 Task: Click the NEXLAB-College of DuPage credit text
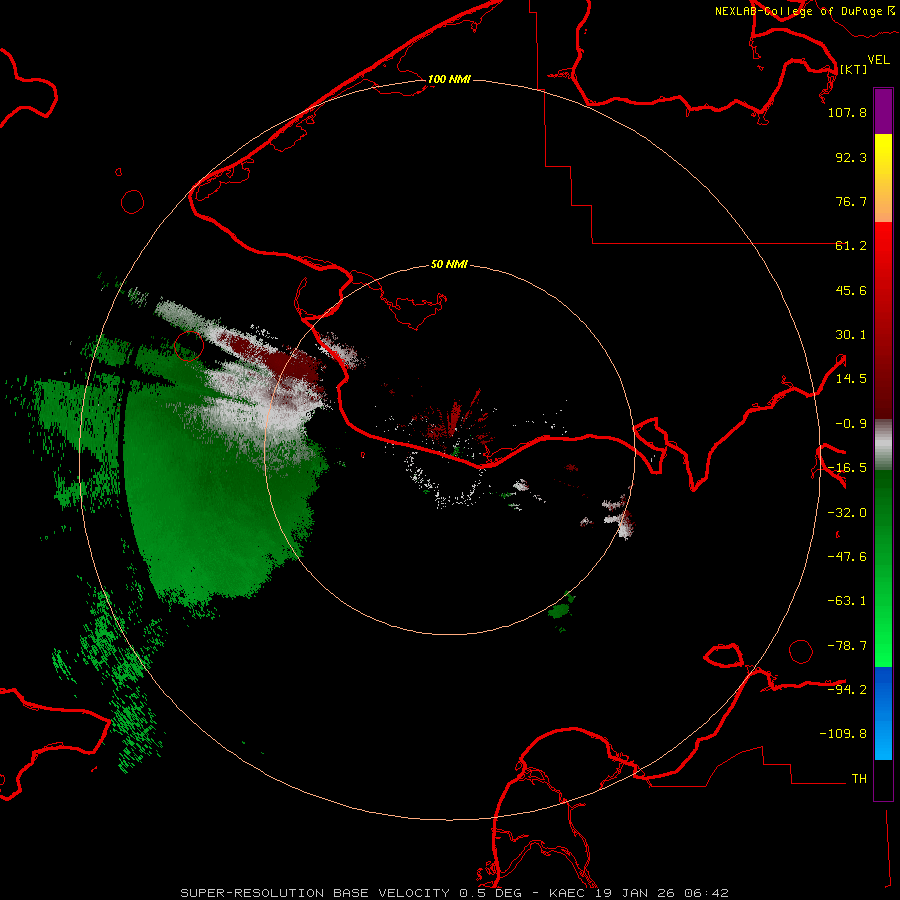(x=804, y=11)
